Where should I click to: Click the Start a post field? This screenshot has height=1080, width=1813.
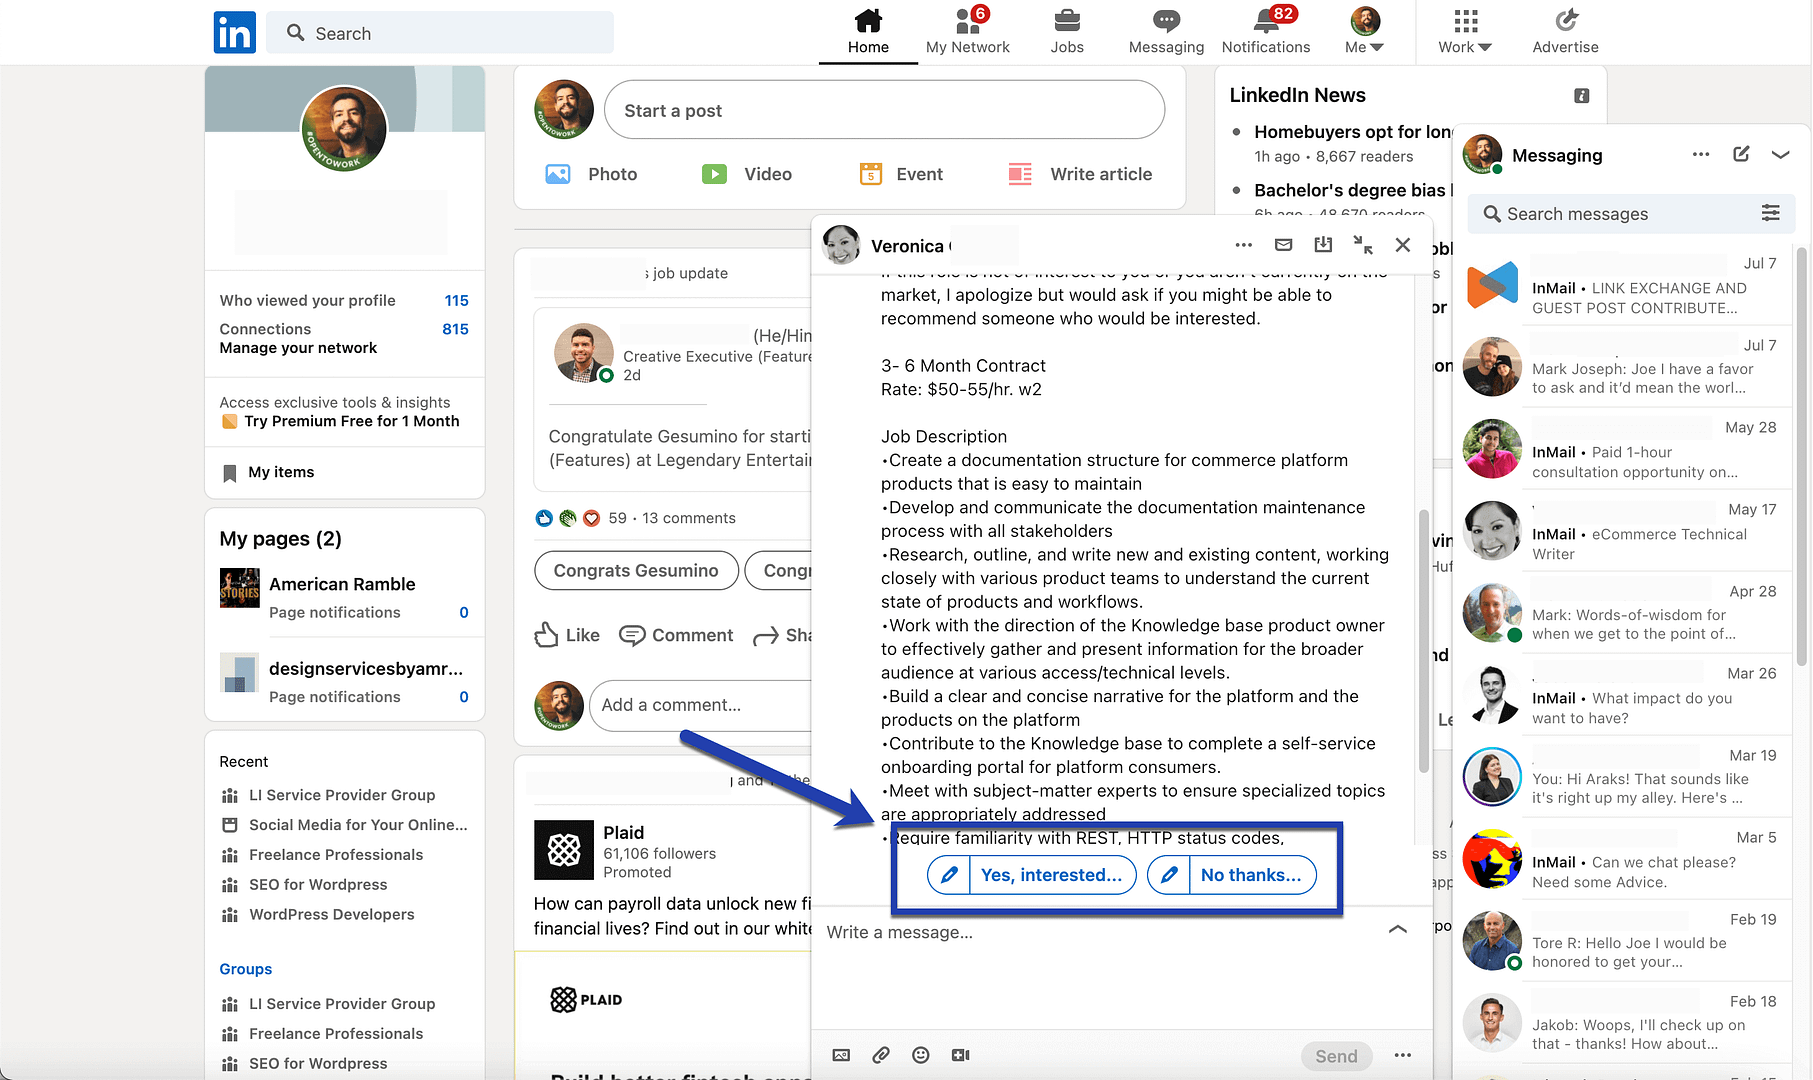coord(884,110)
